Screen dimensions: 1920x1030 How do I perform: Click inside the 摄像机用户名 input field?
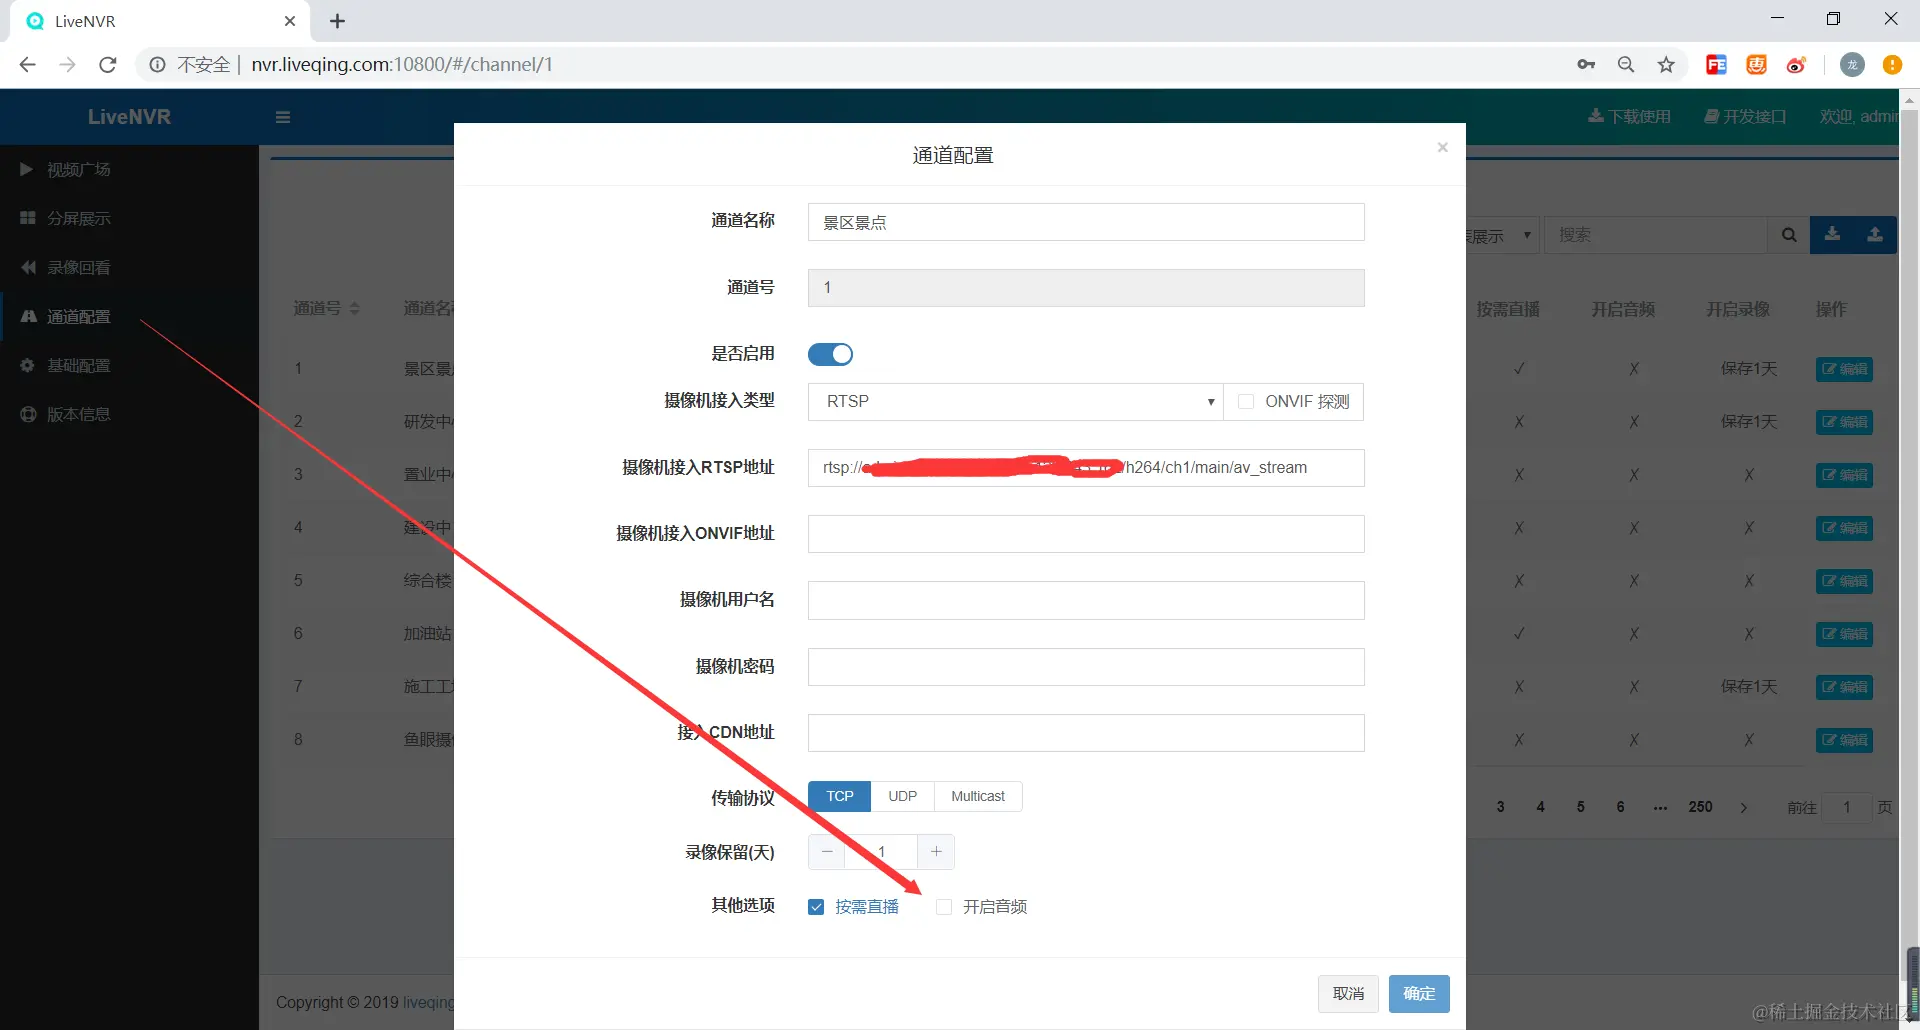1086,600
